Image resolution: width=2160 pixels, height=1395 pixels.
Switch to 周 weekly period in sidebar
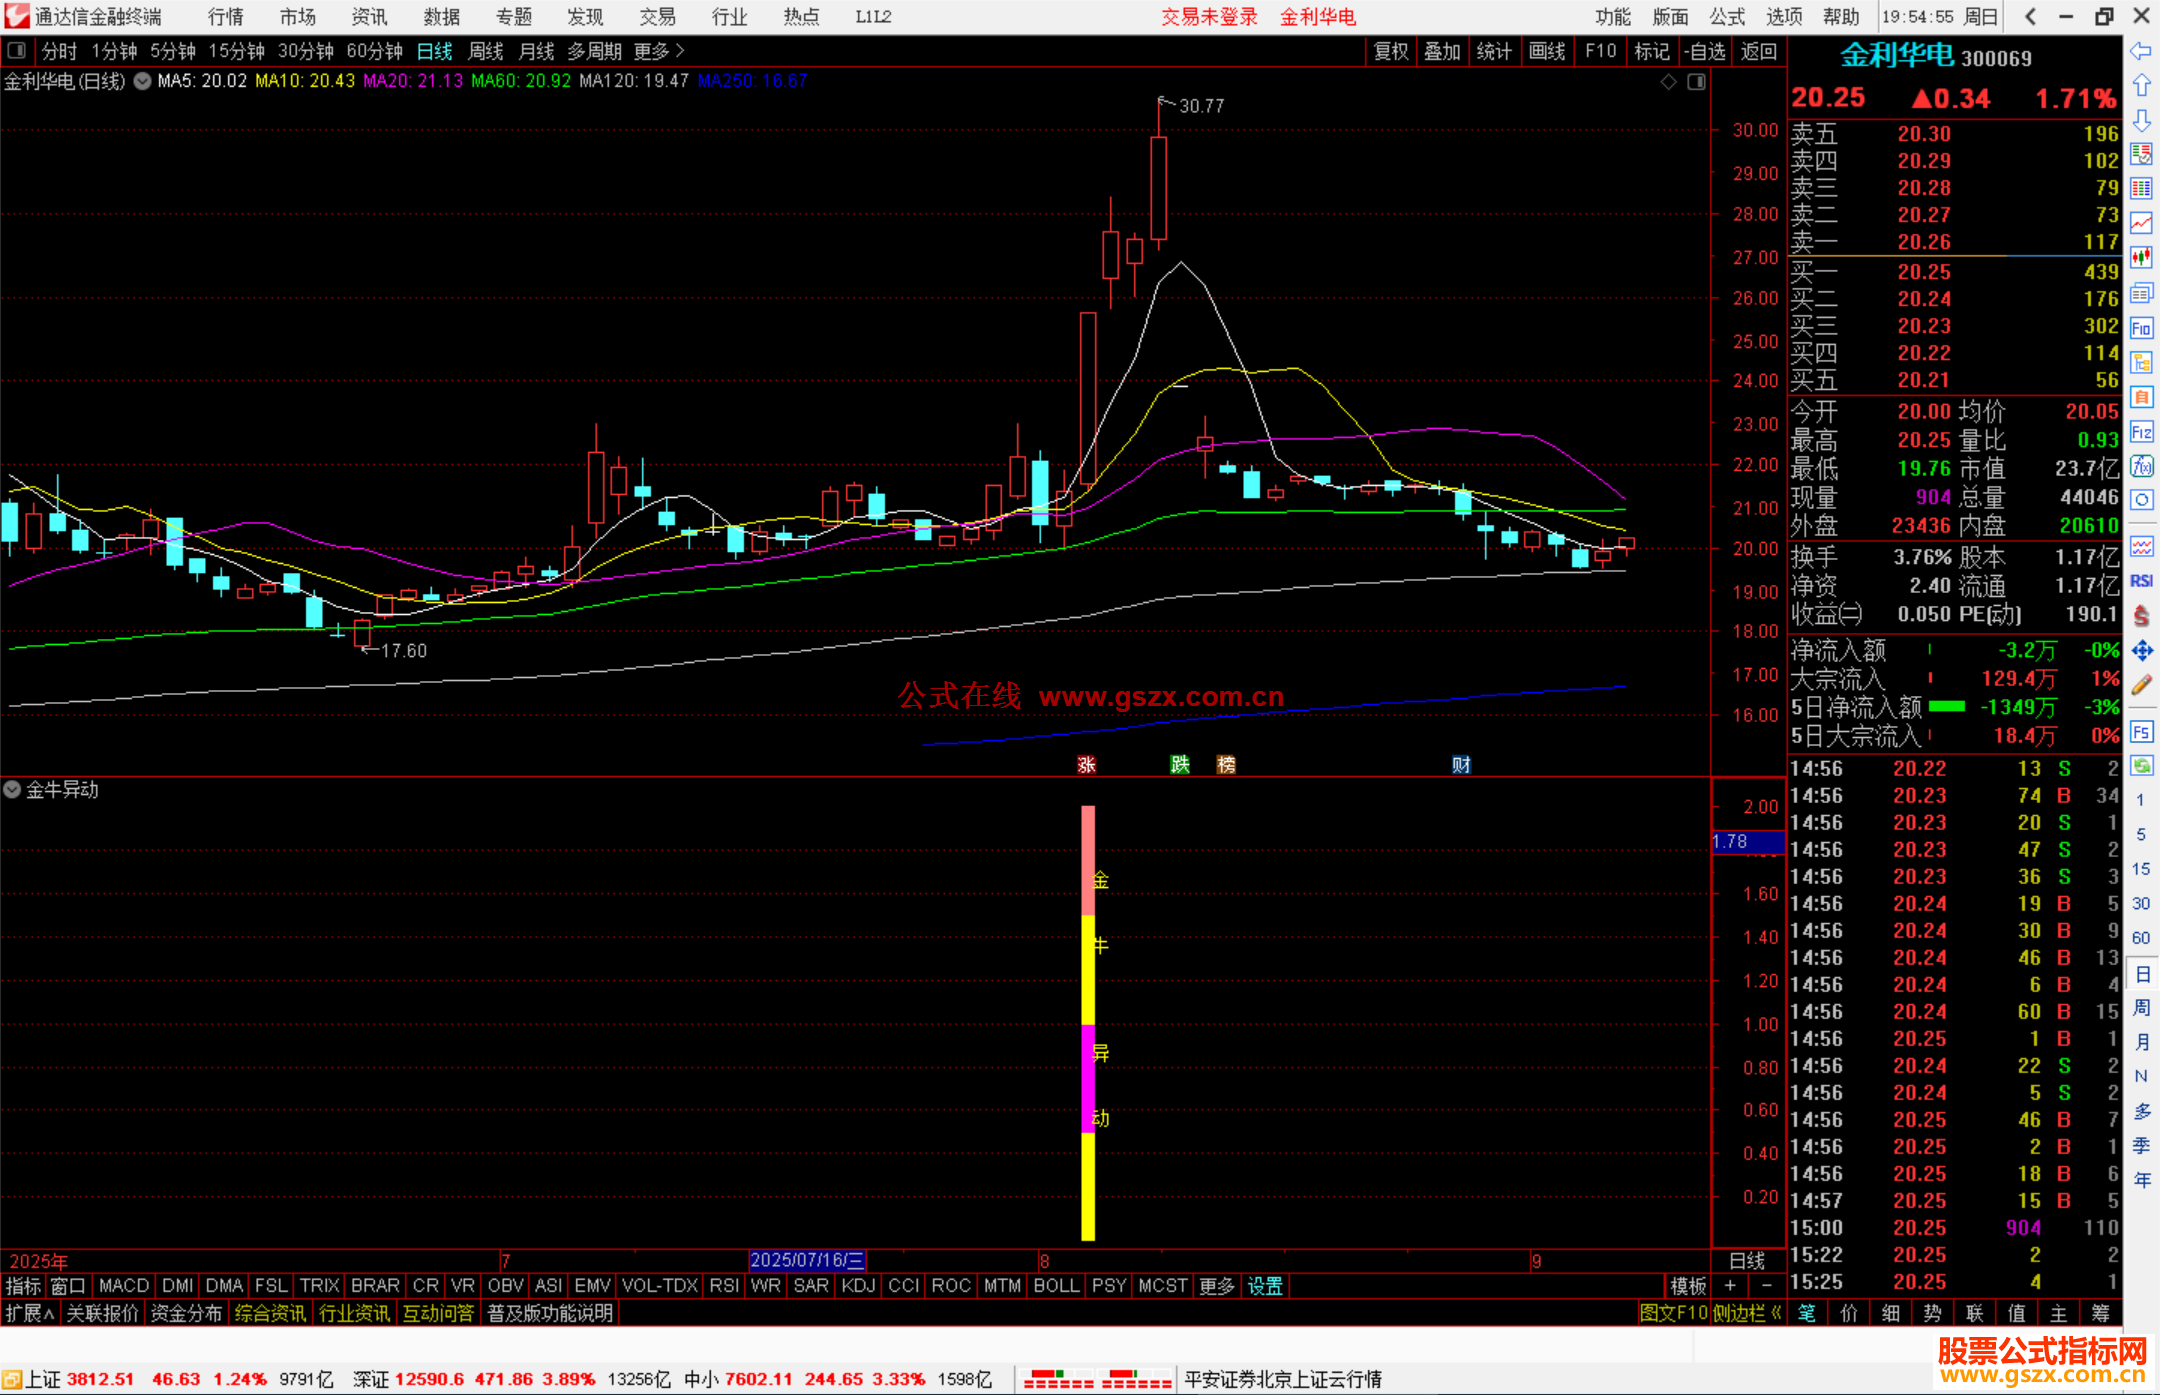[x=2141, y=1007]
